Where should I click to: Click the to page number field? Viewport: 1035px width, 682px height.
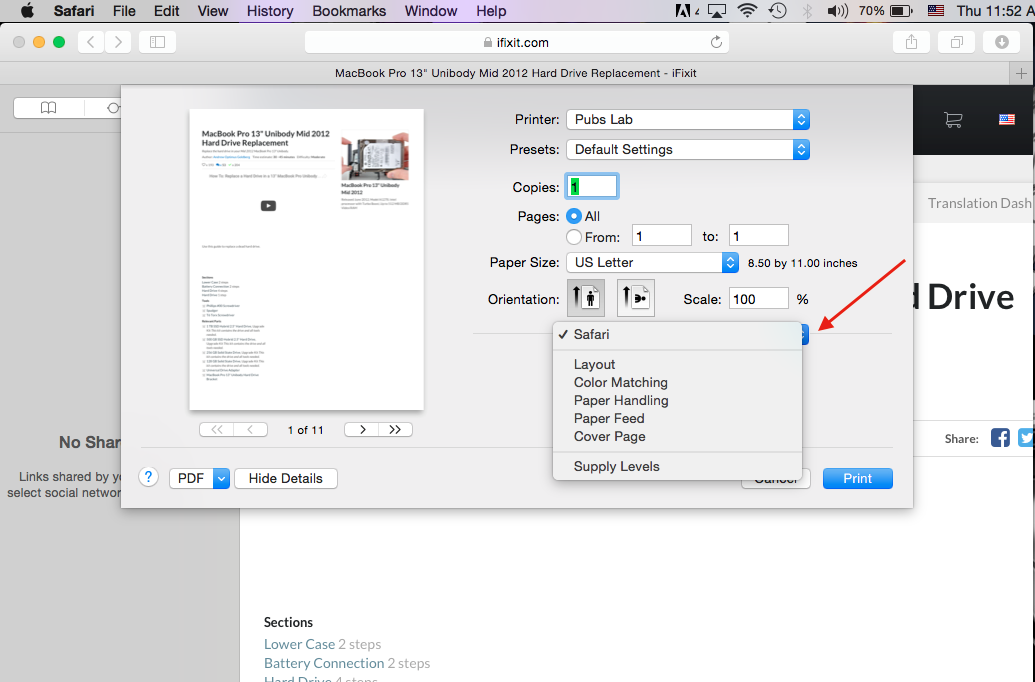pyautogui.click(x=758, y=236)
